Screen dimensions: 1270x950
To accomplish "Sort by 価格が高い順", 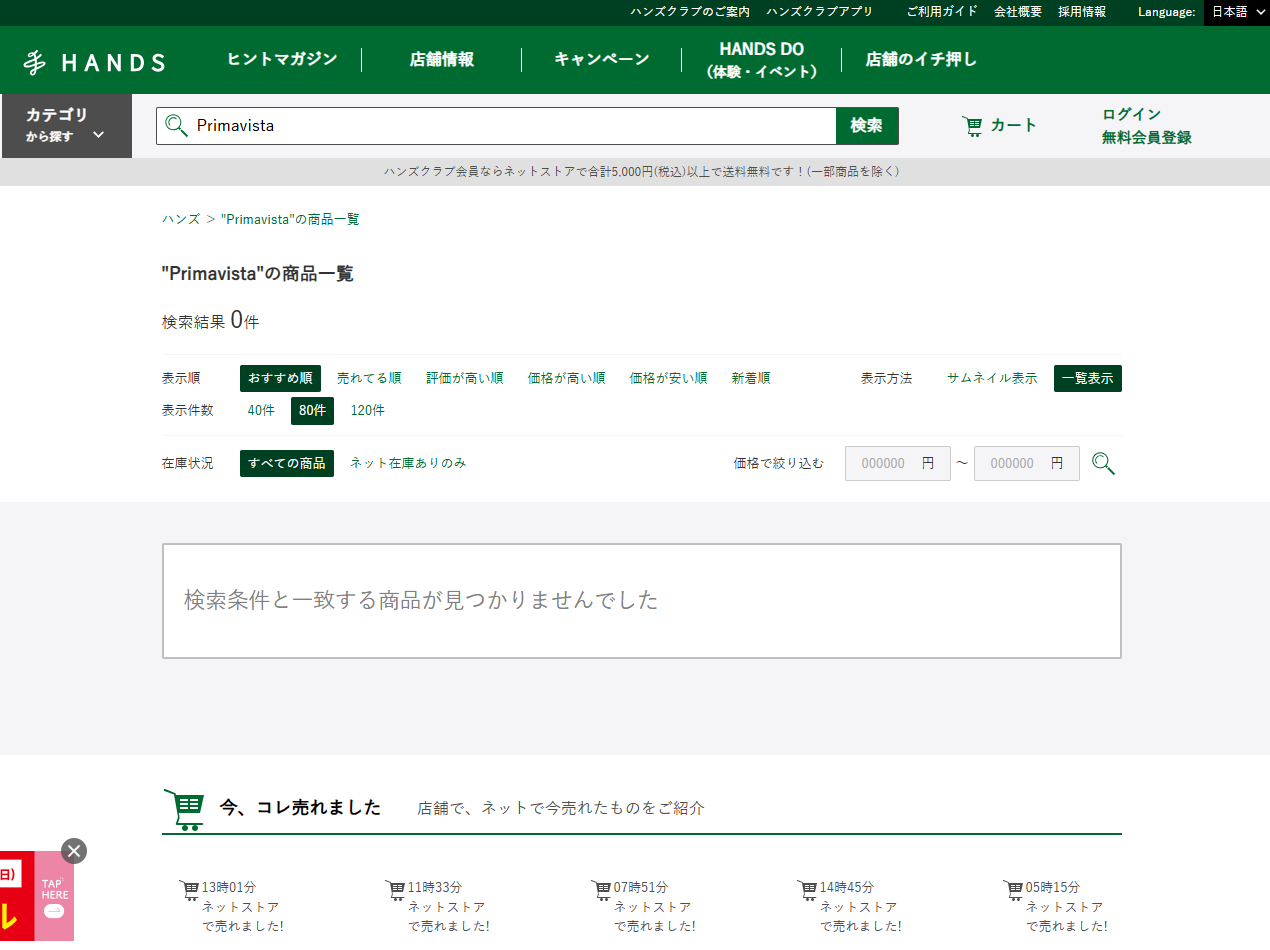I will tap(567, 378).
